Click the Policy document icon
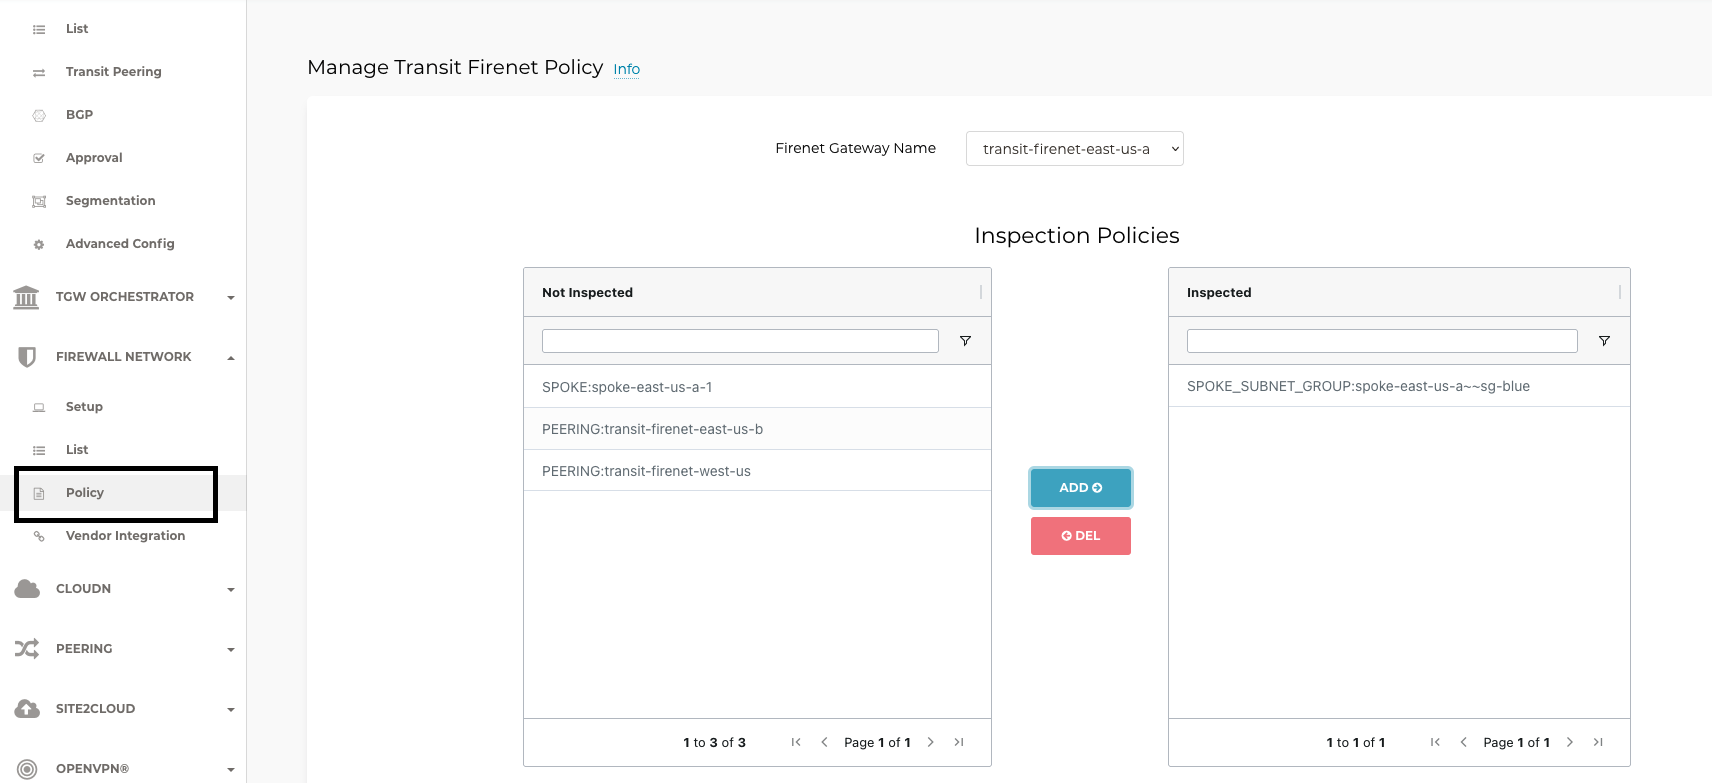1712x783 pixels. click(x=39, y=494)
